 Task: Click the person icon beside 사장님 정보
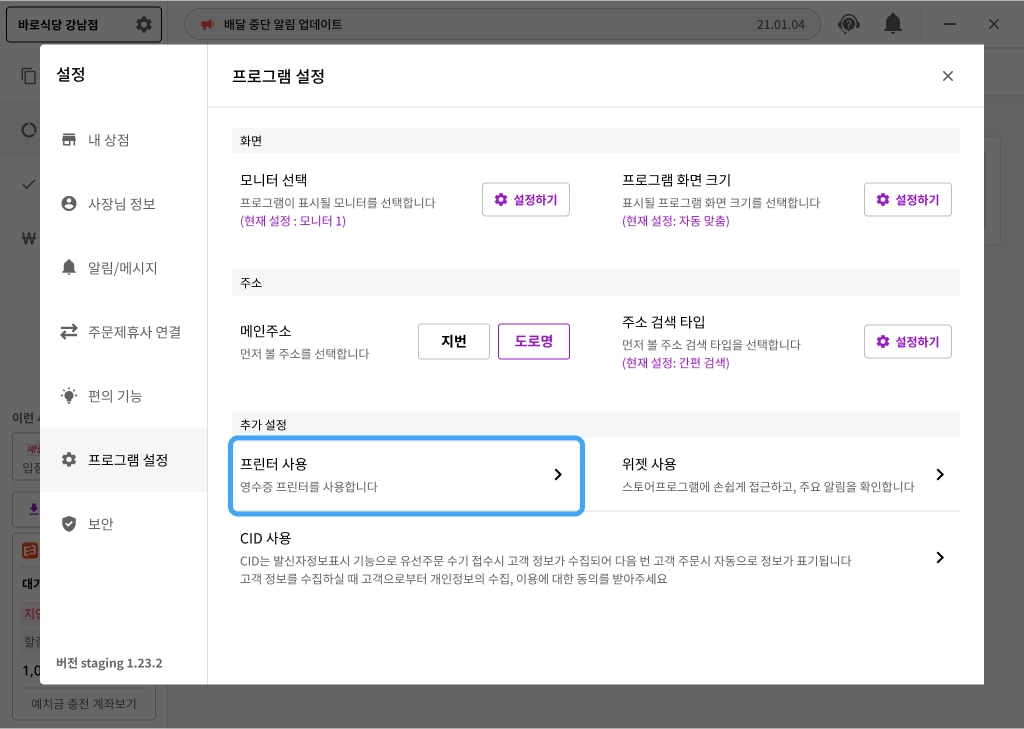[69, 204]
